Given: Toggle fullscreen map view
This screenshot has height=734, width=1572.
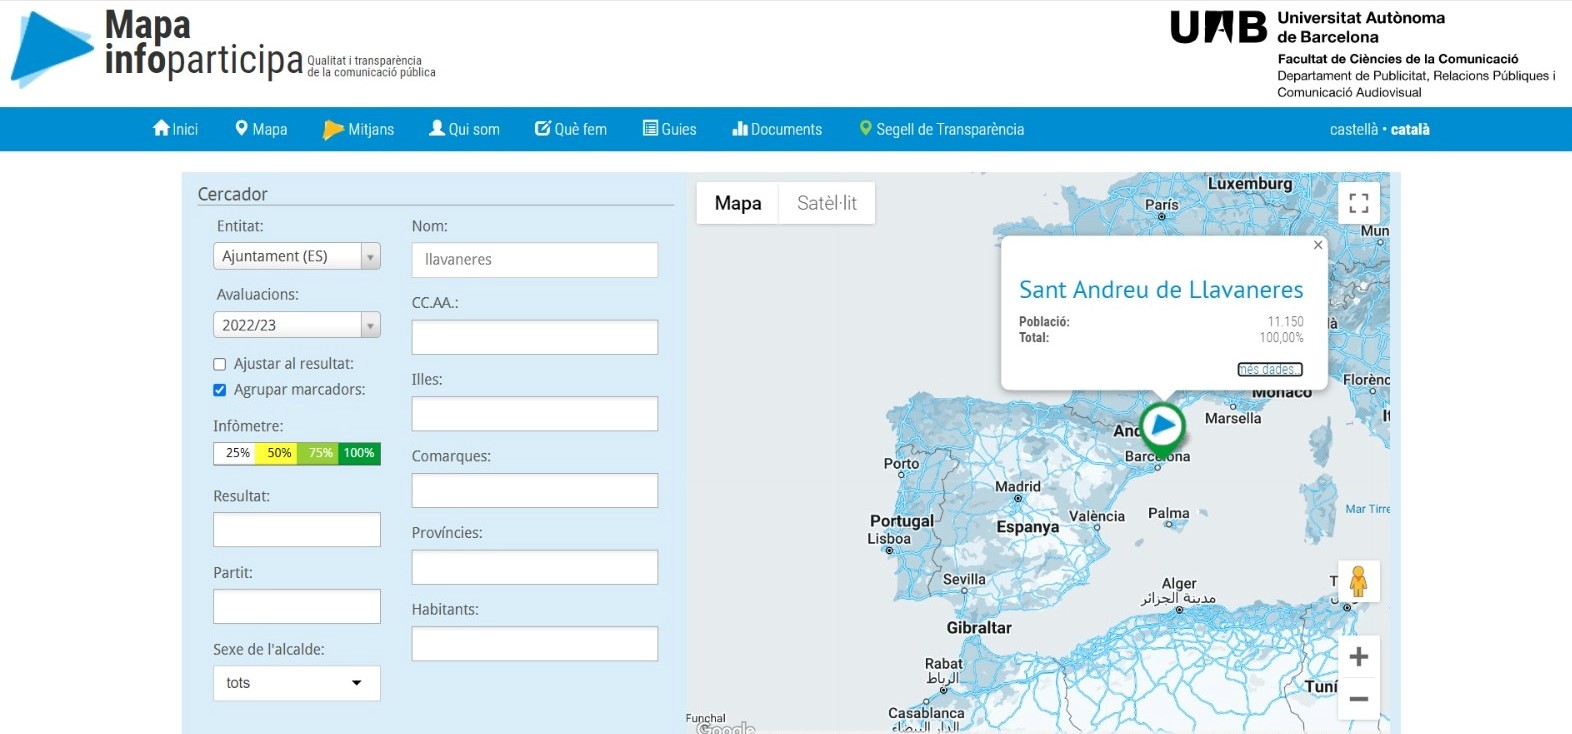Looking at the screenshot, I should (1358, 203).
